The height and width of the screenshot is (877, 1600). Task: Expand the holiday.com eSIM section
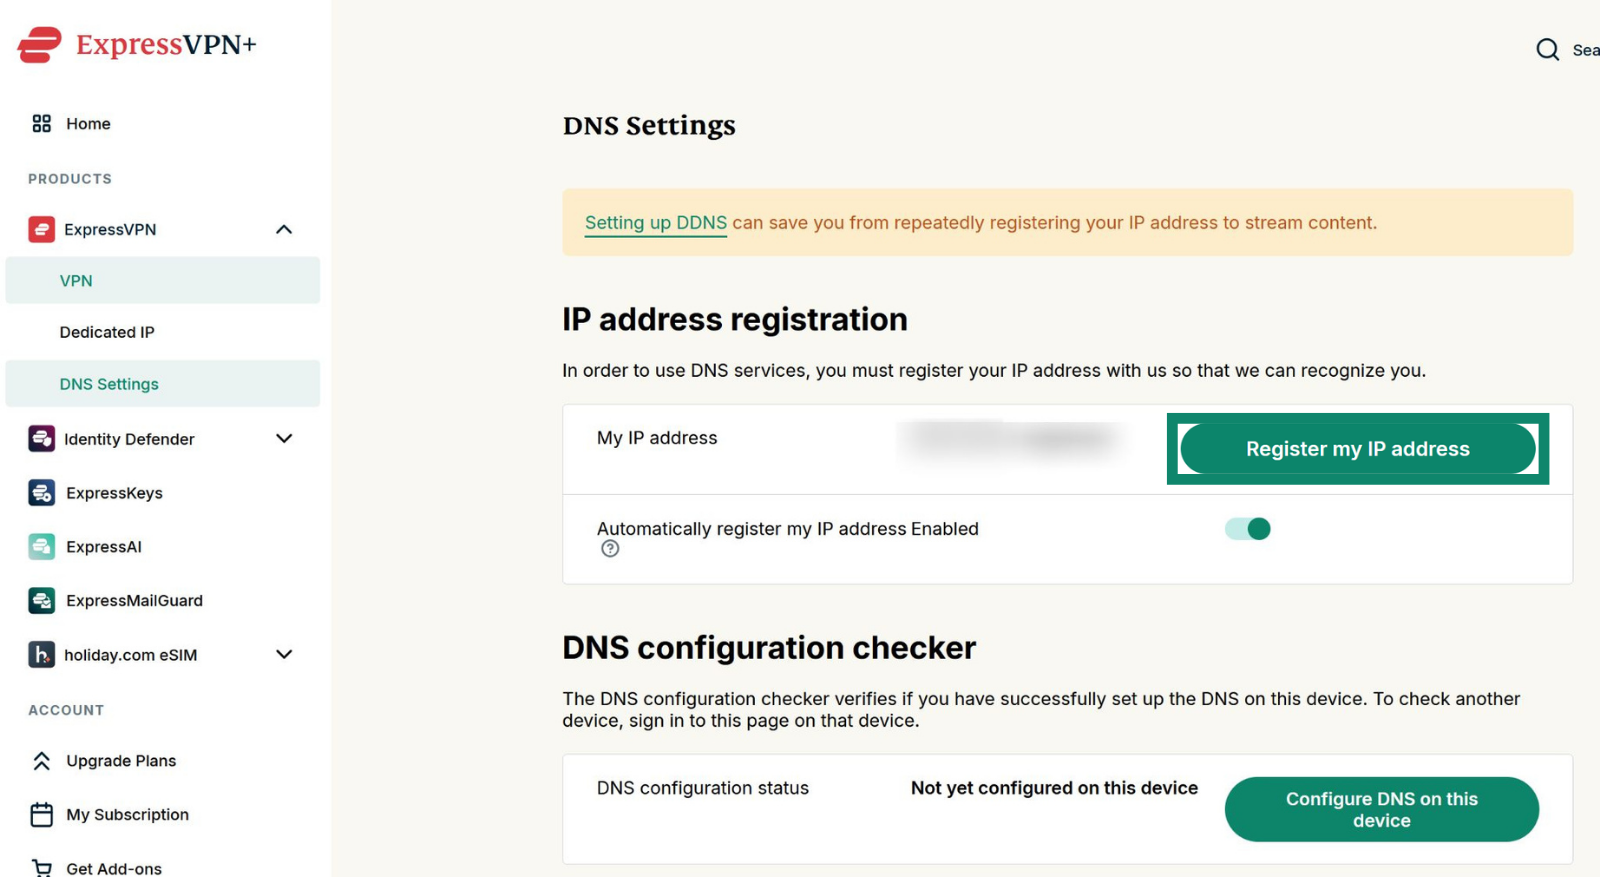[284, 654]
